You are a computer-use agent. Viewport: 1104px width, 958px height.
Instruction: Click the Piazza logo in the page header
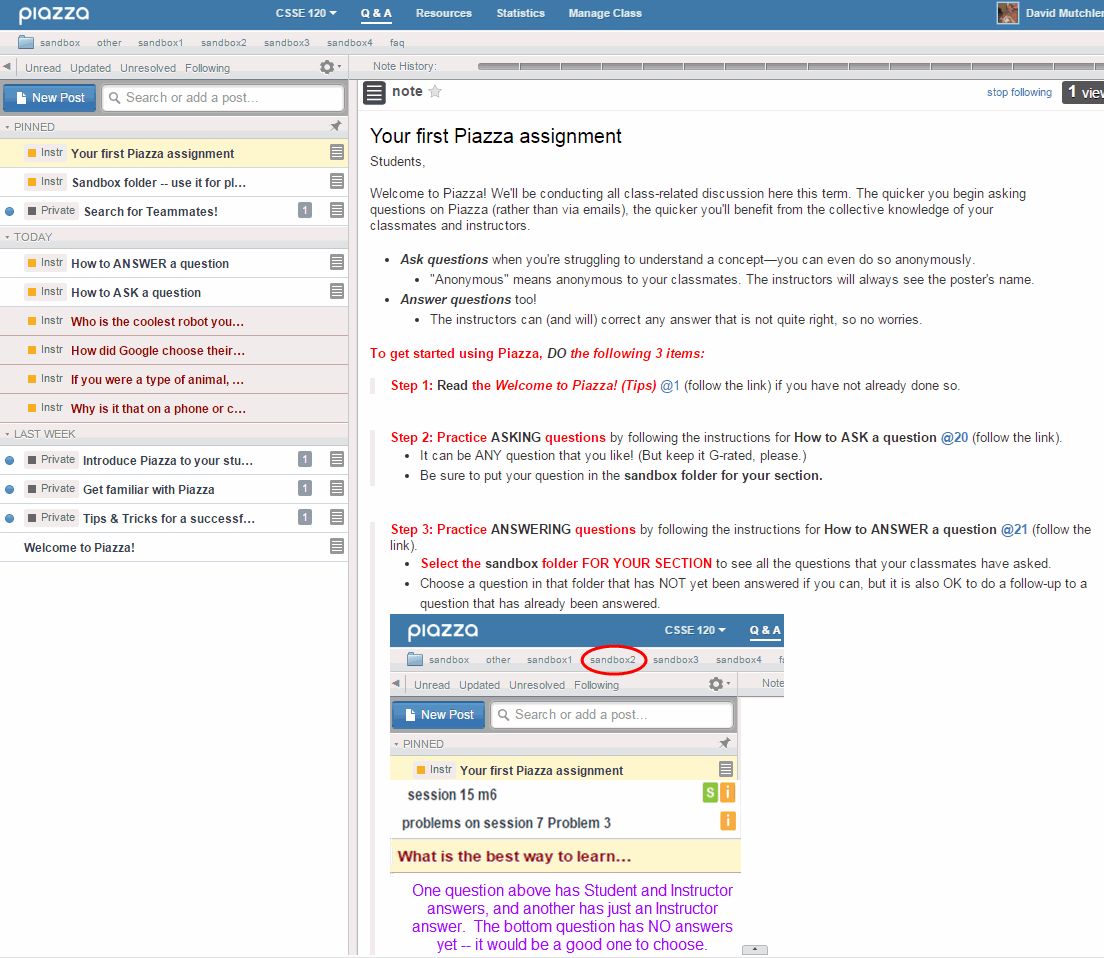coord(54,14)
